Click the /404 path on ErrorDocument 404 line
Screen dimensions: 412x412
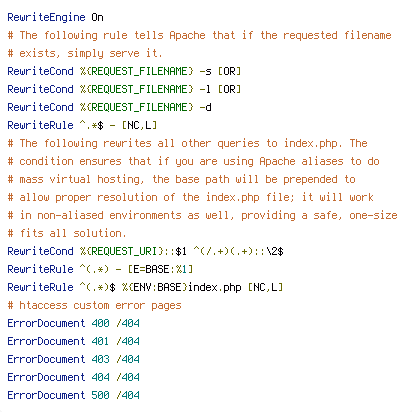tap(128, 377)
